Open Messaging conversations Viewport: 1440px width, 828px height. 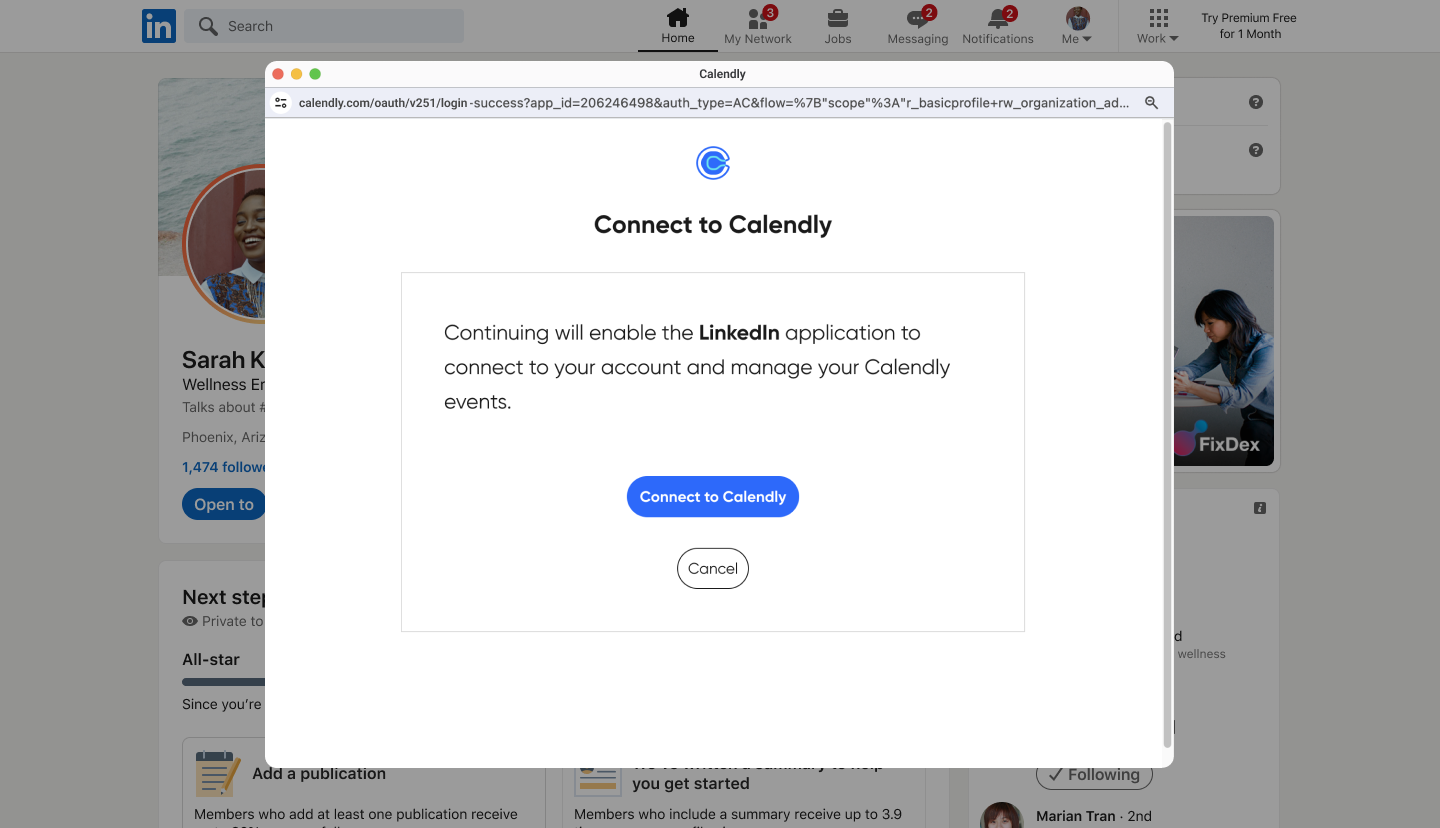(917, 24)
